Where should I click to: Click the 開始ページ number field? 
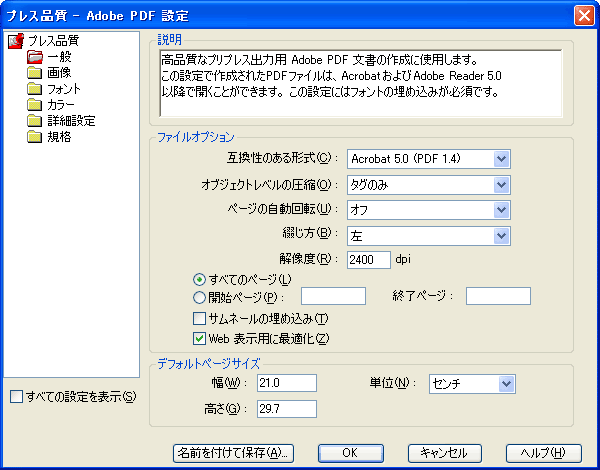click(x=333, y=296)
